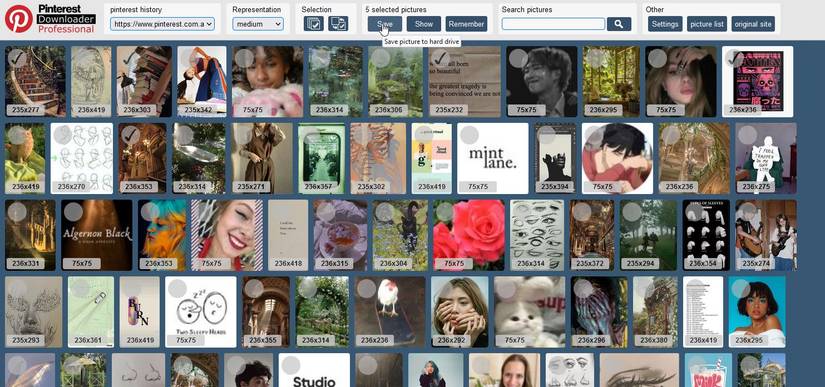This screenshot has height=387, width=825.
Task: Uncheck the 236x353 library interior picture's selection circle
Action: 131,135
